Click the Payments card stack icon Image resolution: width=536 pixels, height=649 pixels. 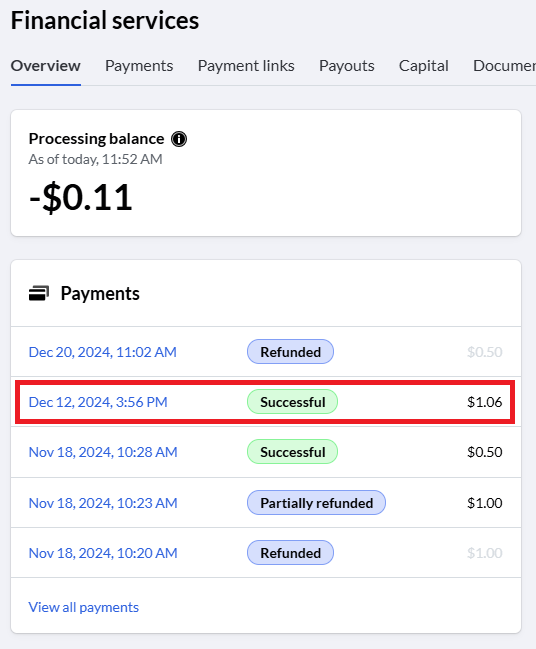tap(39, 293)
